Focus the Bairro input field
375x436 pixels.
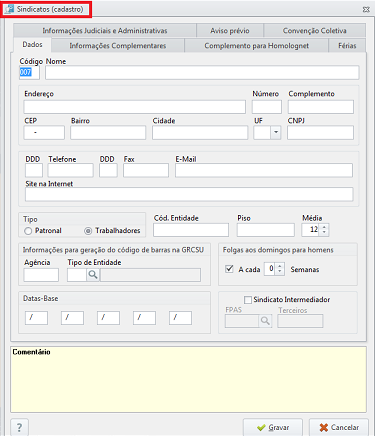(108, 133)
